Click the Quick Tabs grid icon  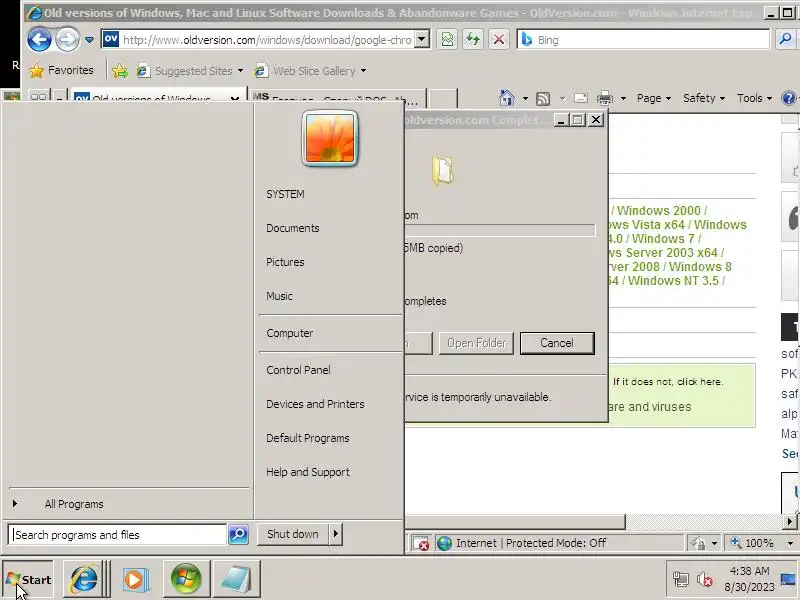pyautogui.click(x=38, y=96)
